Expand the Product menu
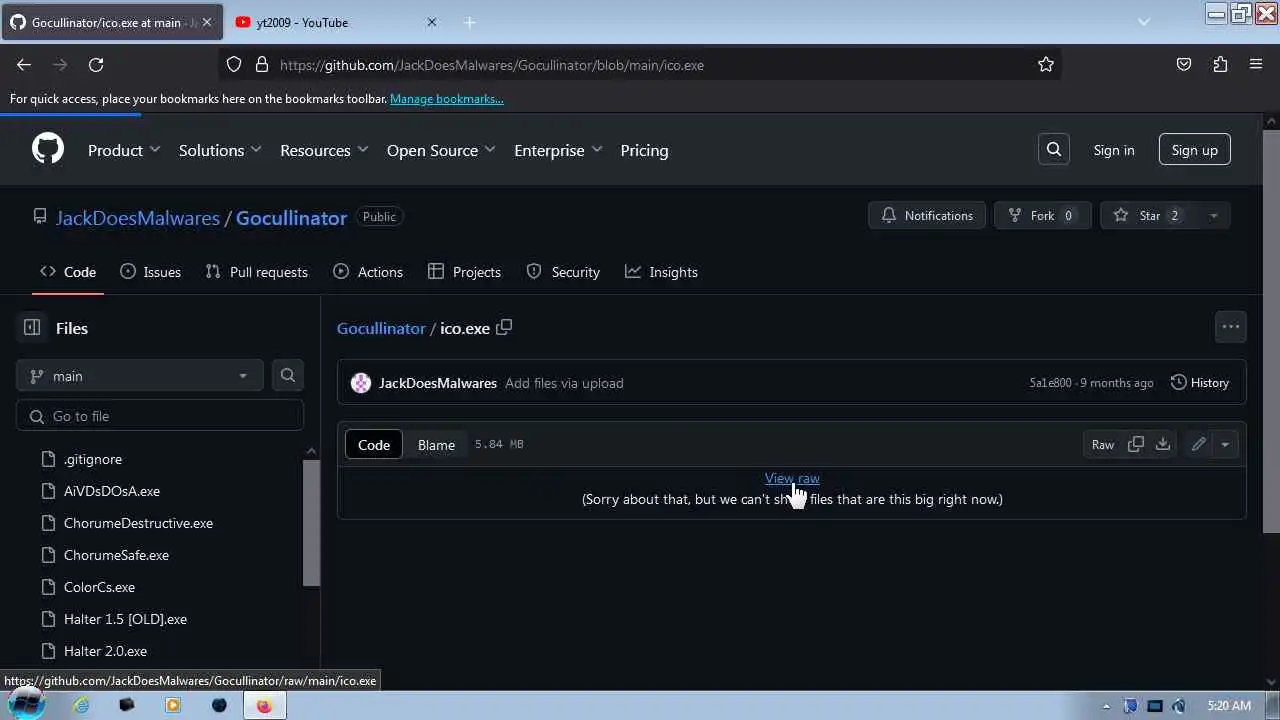 pos(124,150)
